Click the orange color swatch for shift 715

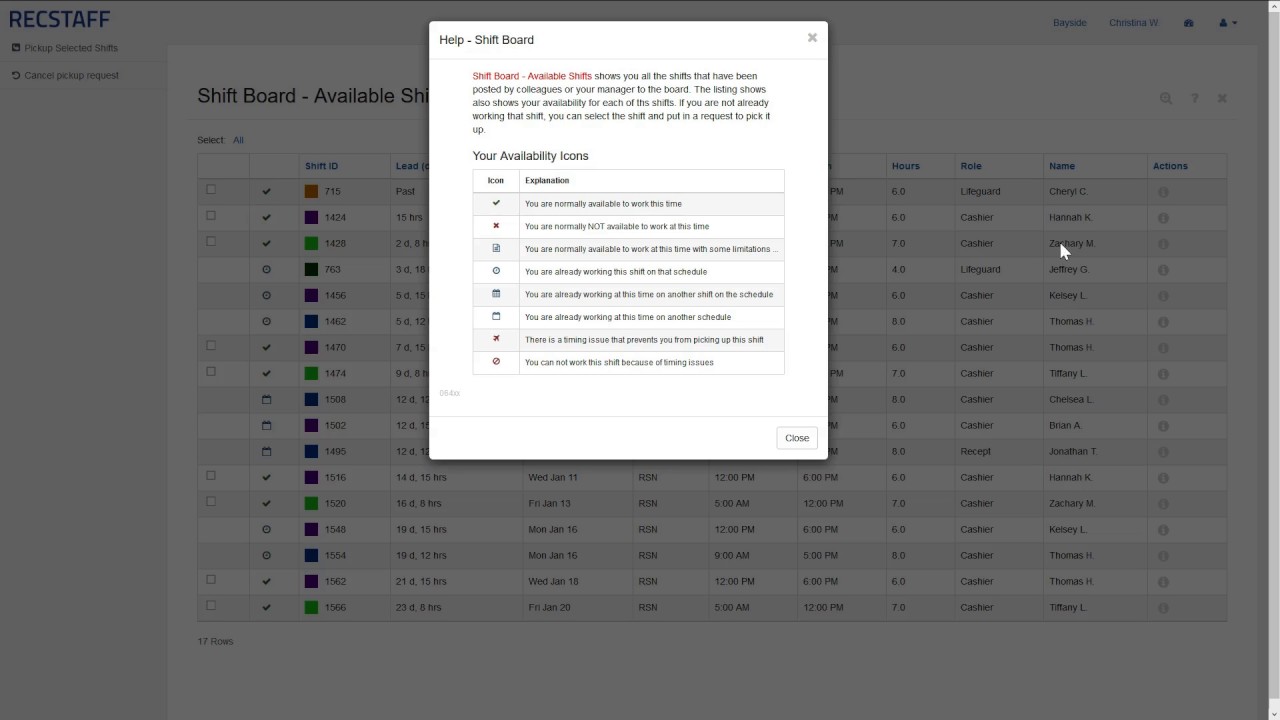(311, 191)
